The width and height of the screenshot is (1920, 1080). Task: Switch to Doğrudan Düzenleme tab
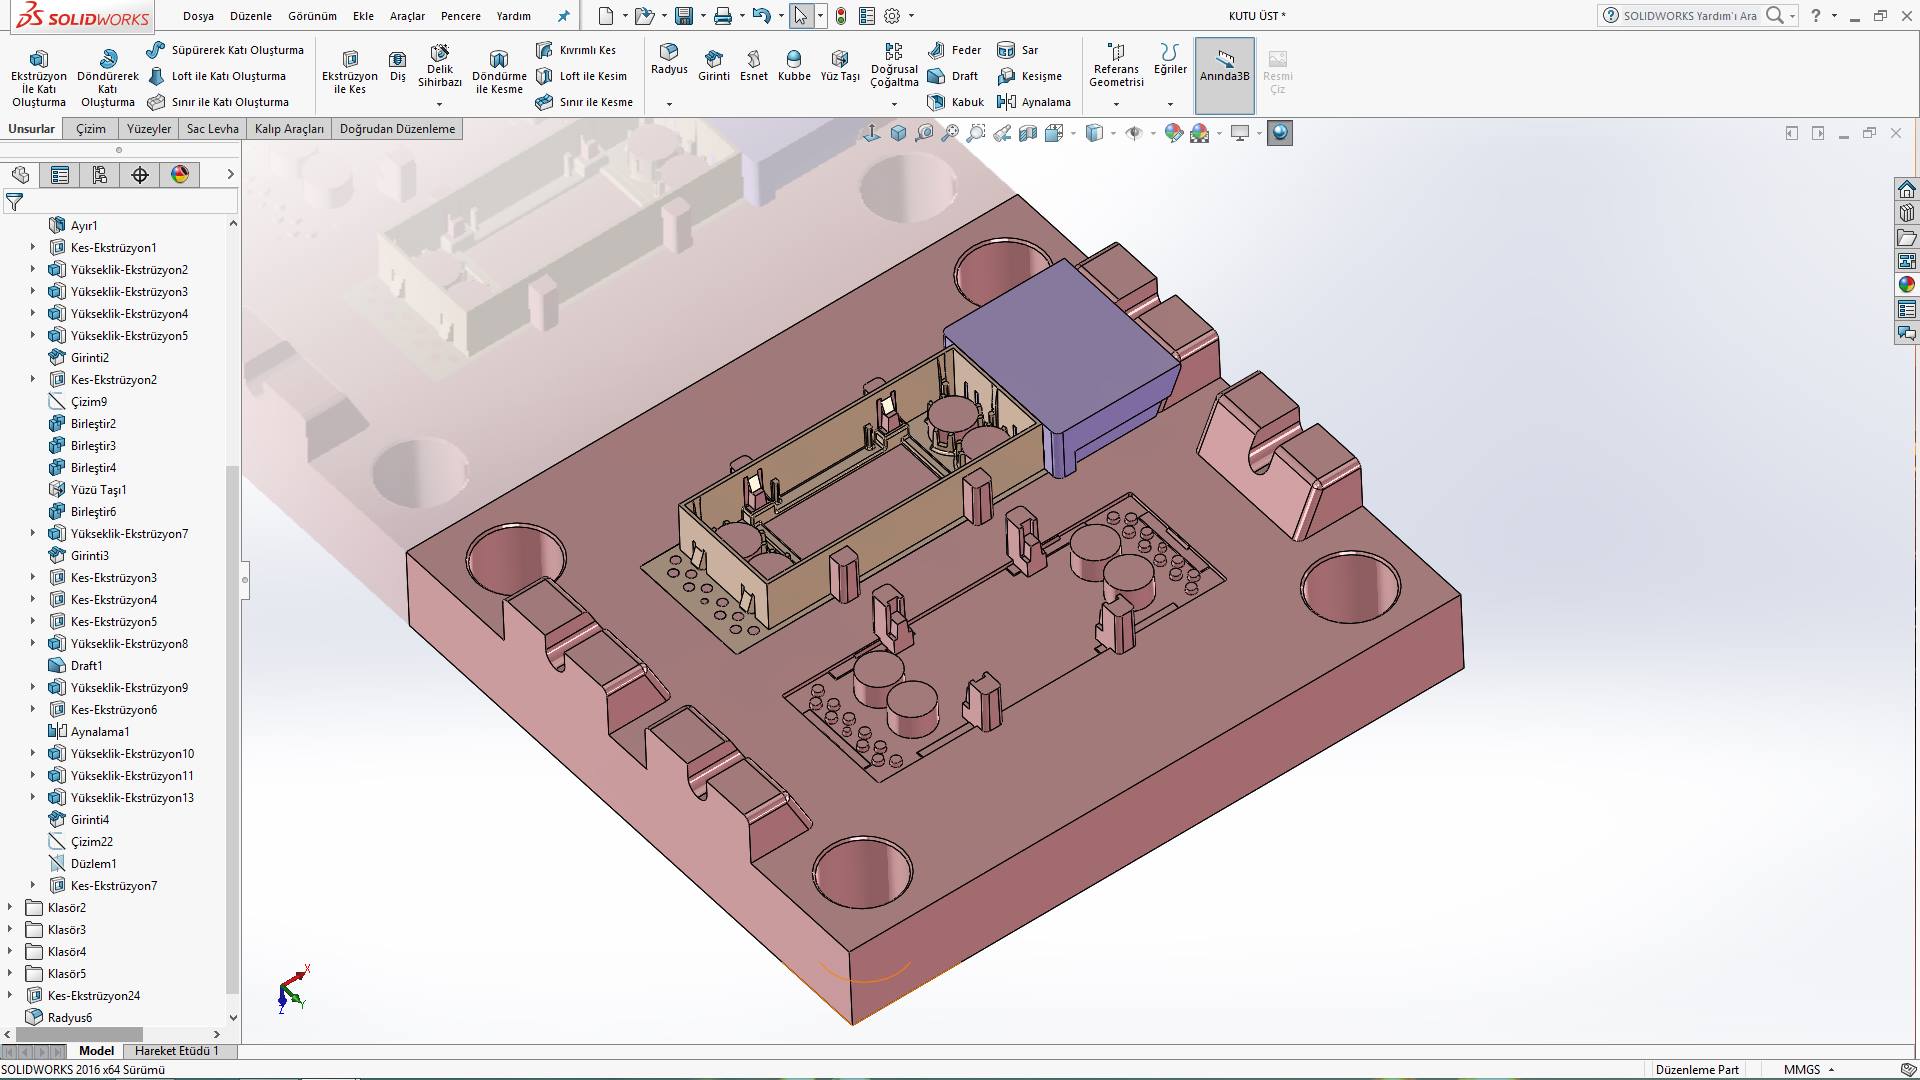(x=397, y=129)
